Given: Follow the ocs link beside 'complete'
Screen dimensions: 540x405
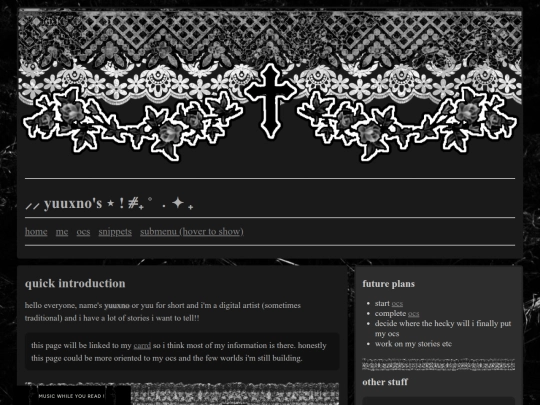Looking at the screenshot, I should (413, 313).
